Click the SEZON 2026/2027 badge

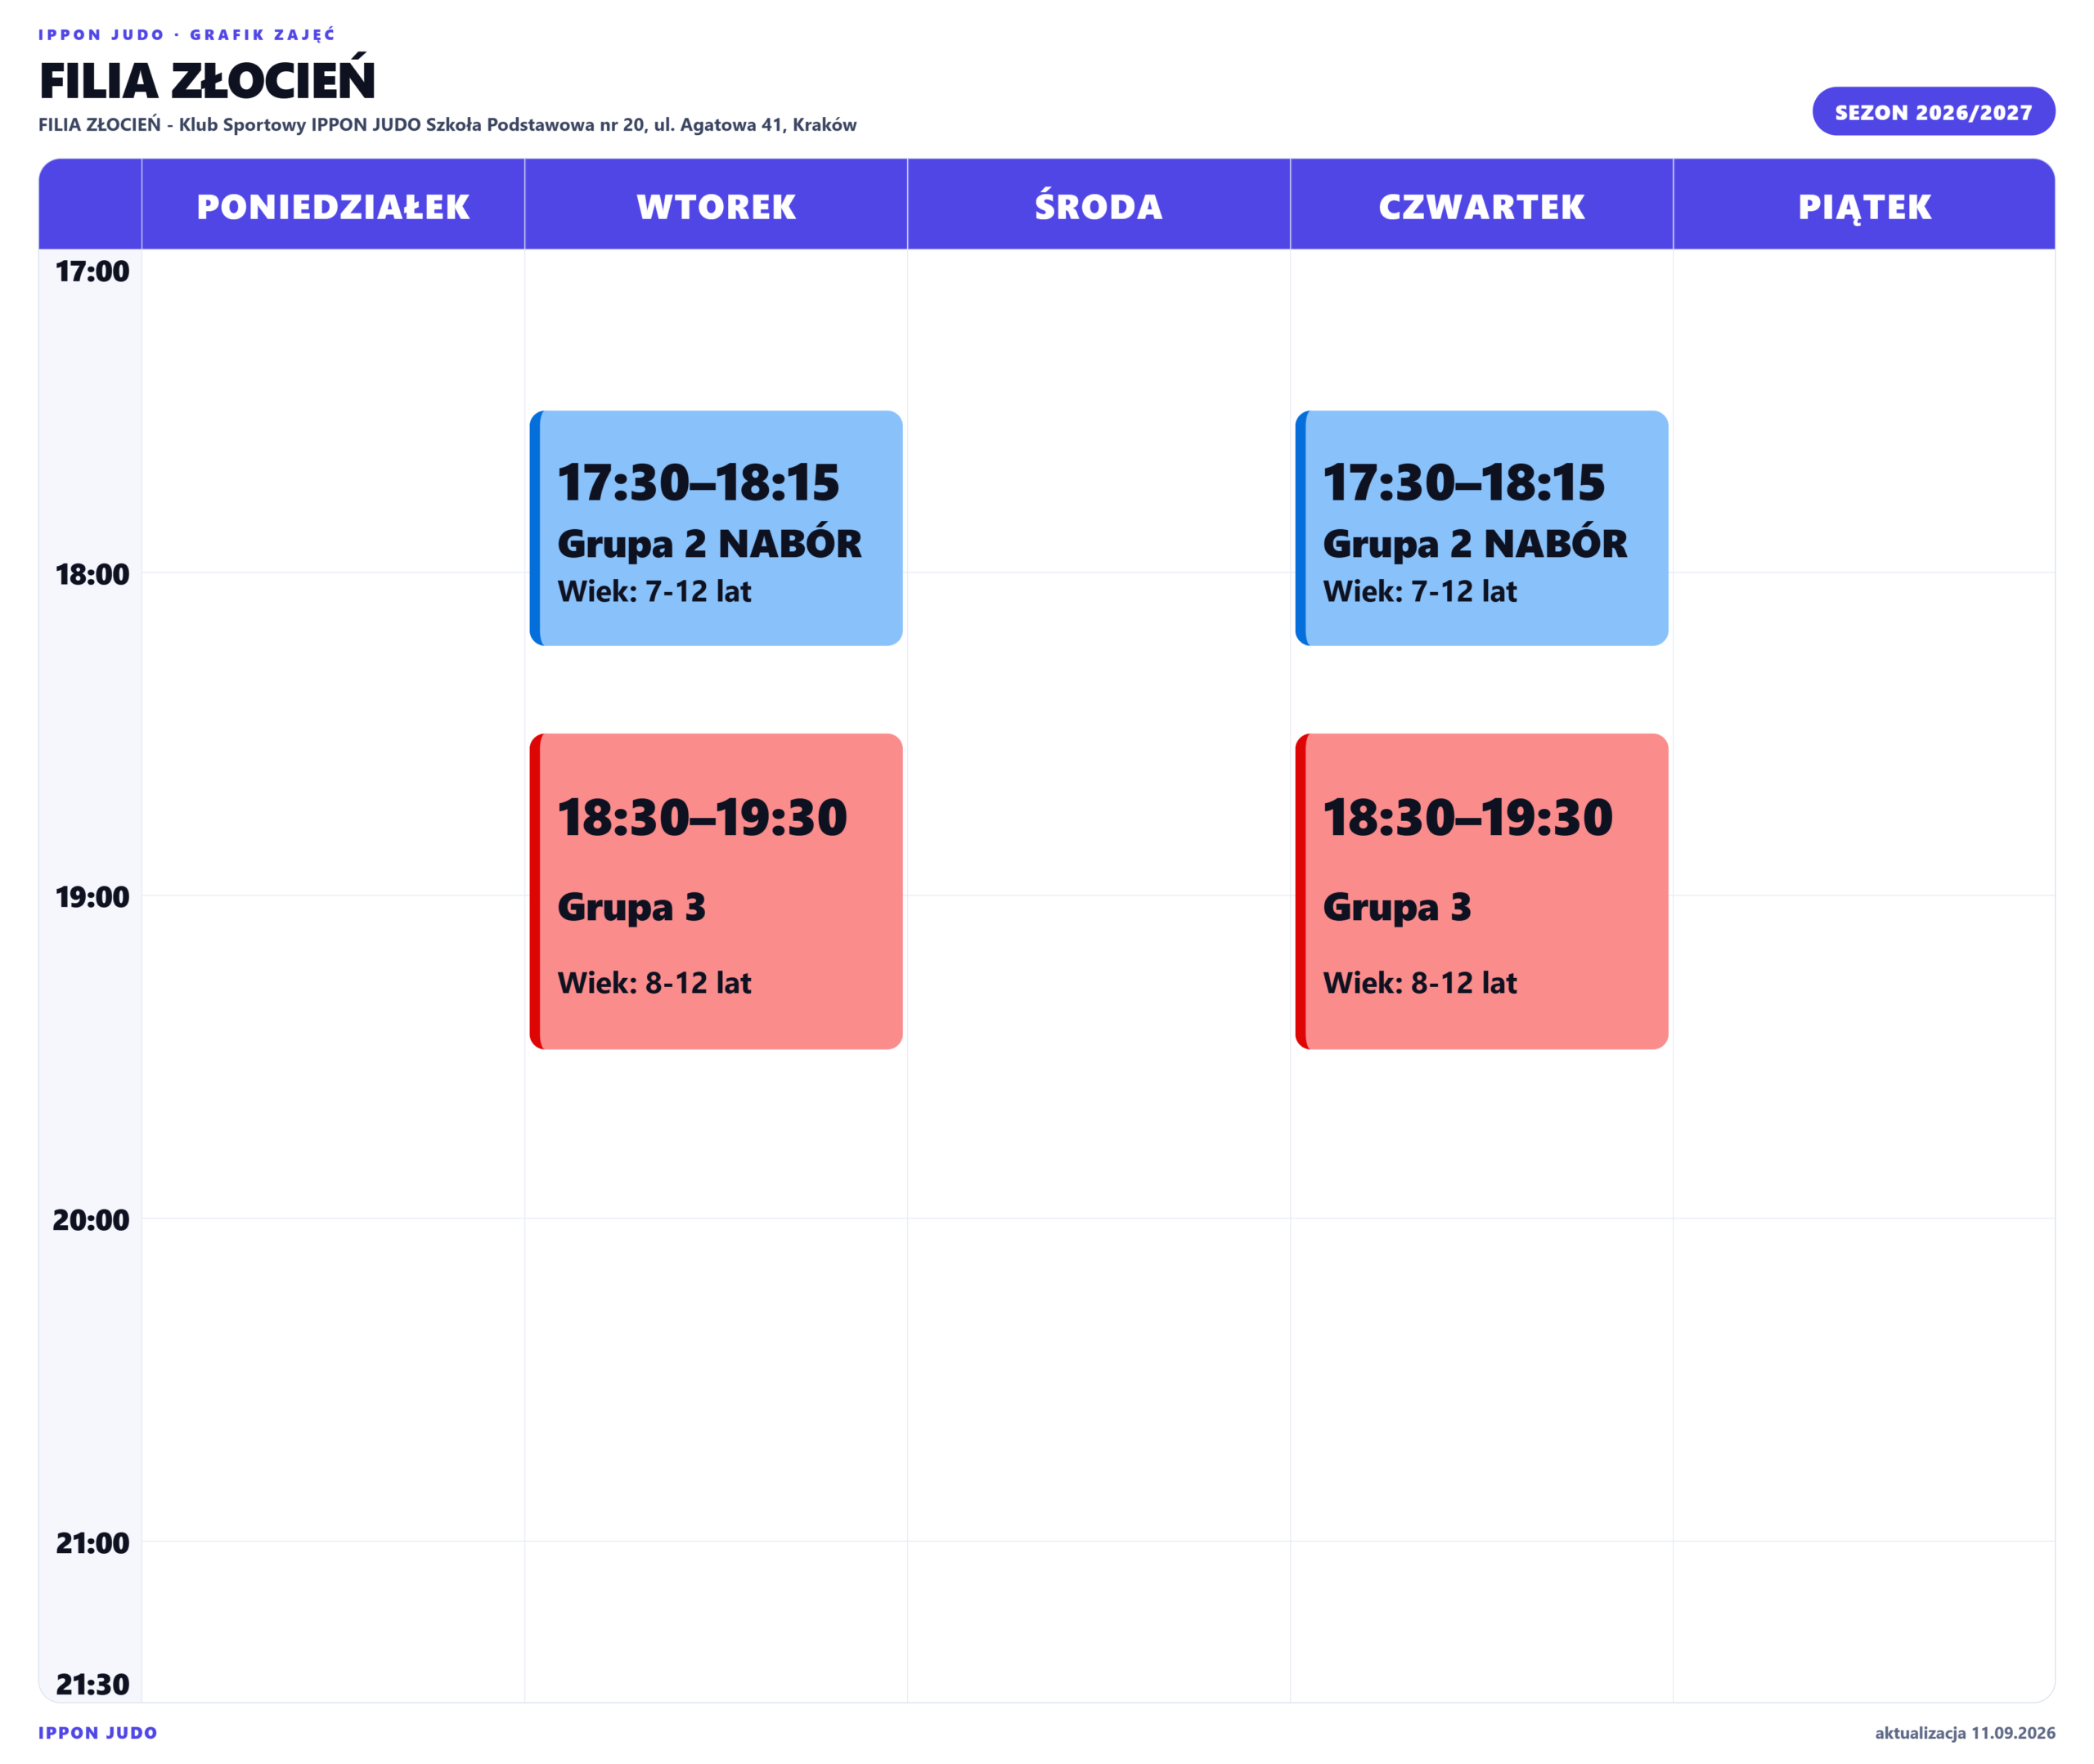pos(1933,111)
